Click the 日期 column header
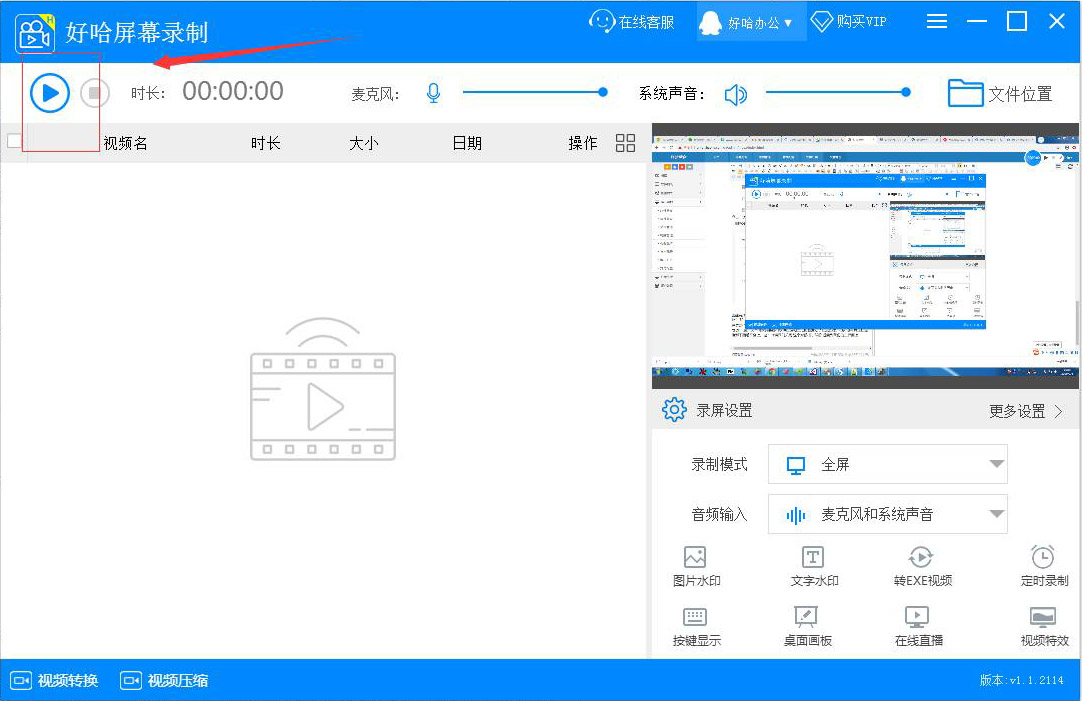 tap(467, 143)
